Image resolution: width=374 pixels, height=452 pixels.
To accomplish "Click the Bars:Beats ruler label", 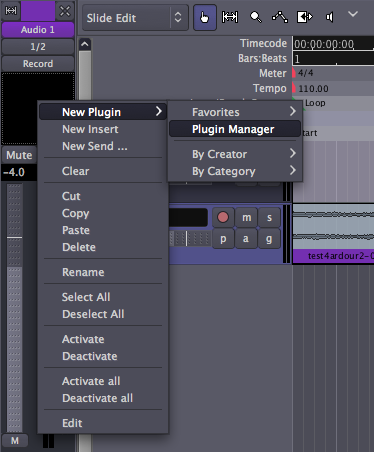I will click(x=262, y=58).
